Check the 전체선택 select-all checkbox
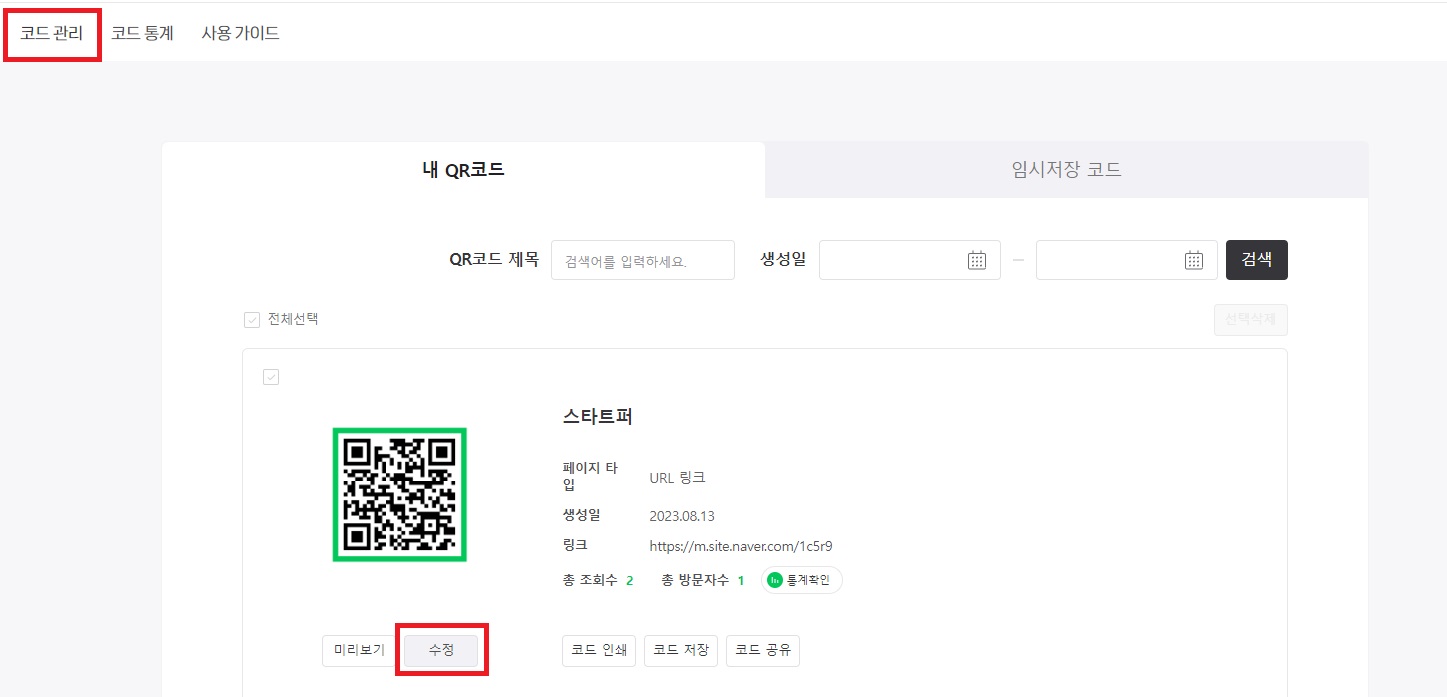 [x=251, y=319]
